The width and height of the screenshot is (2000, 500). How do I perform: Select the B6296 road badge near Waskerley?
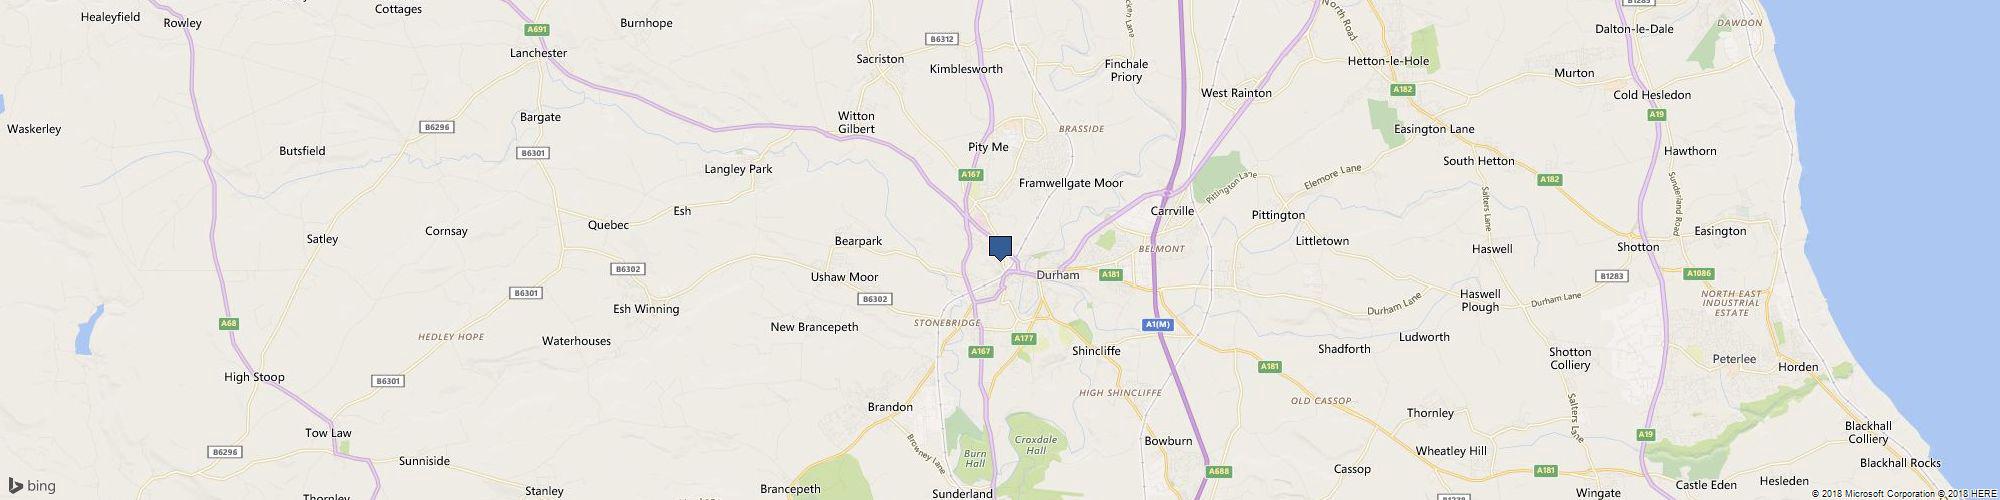point(437,127)
